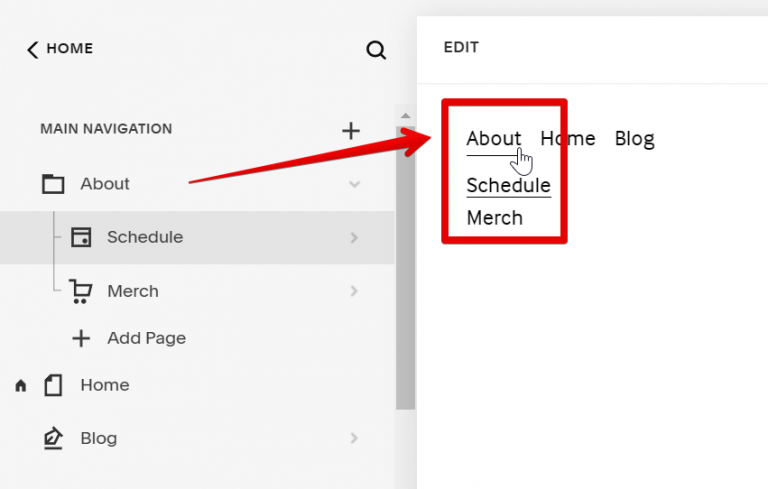Select Blog in the preview navigation
768x489 pixels.
point(634,139)
